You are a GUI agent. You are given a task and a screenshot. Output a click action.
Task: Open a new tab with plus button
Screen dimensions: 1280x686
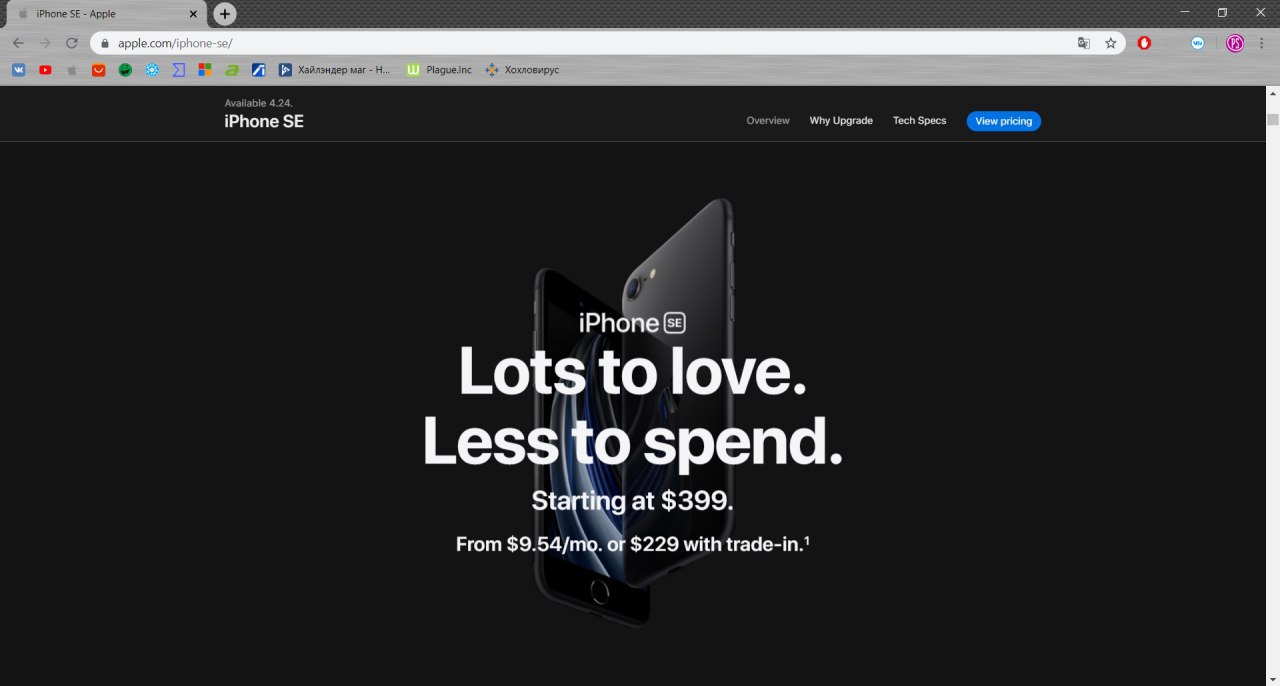pos(225,14)
